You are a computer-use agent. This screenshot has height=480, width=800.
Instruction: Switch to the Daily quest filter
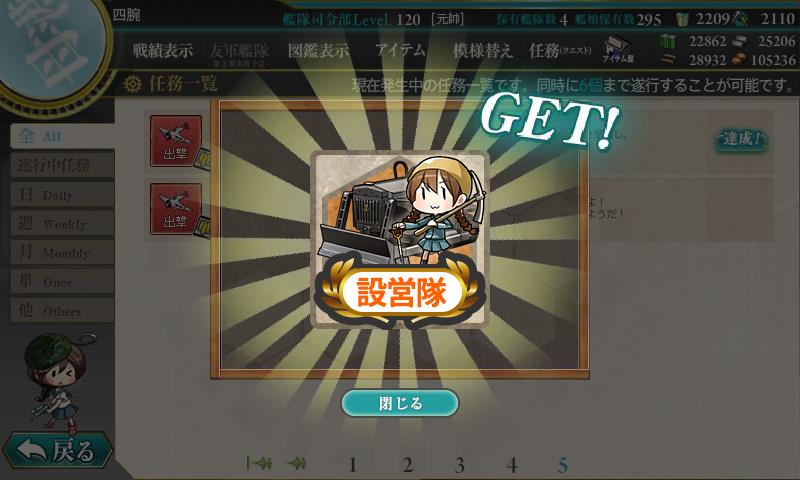click(62, 194)
